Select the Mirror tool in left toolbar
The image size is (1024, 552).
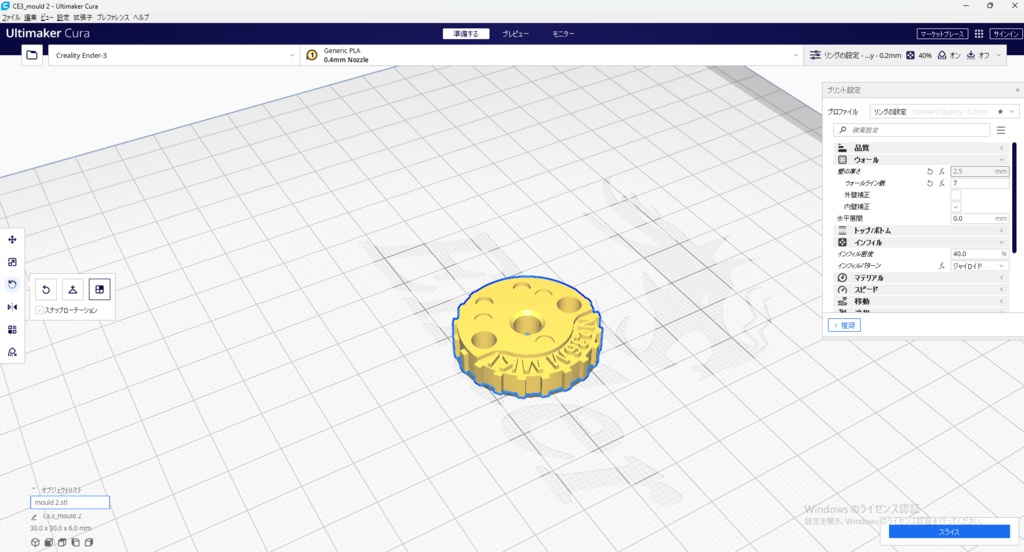point(12,307)
